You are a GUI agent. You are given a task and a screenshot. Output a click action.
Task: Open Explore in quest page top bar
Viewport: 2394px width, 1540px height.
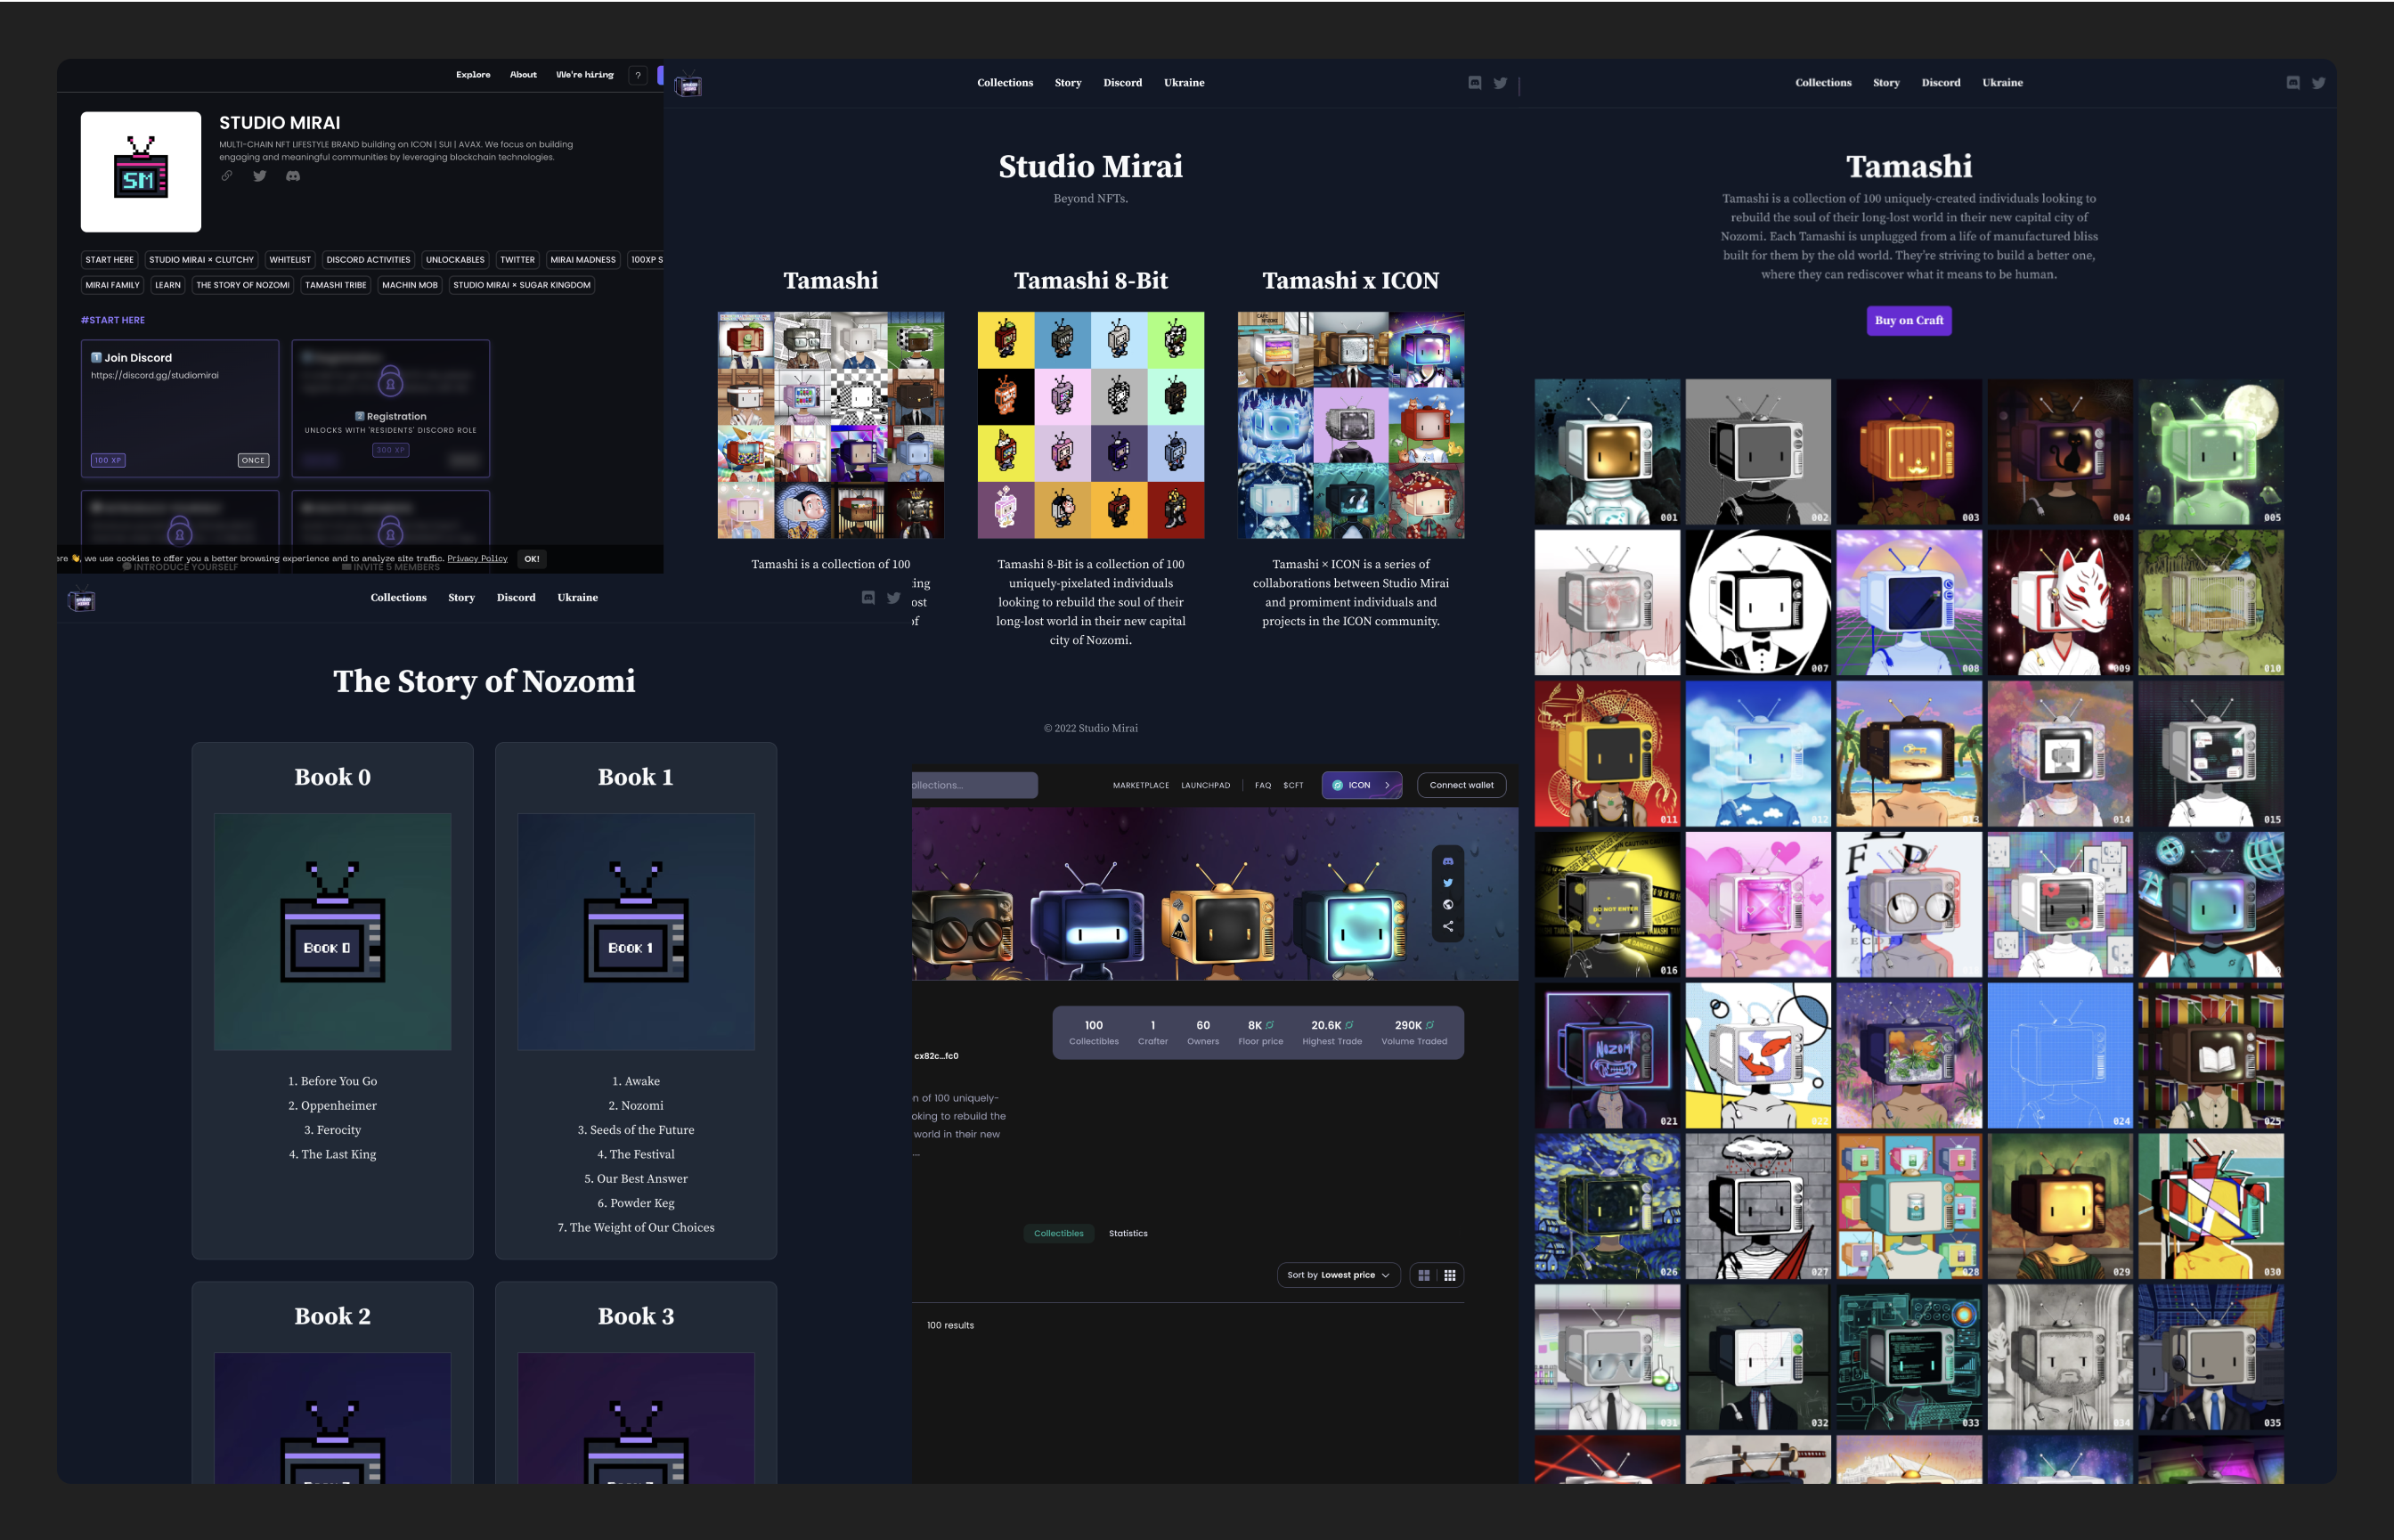coord(473,75)
